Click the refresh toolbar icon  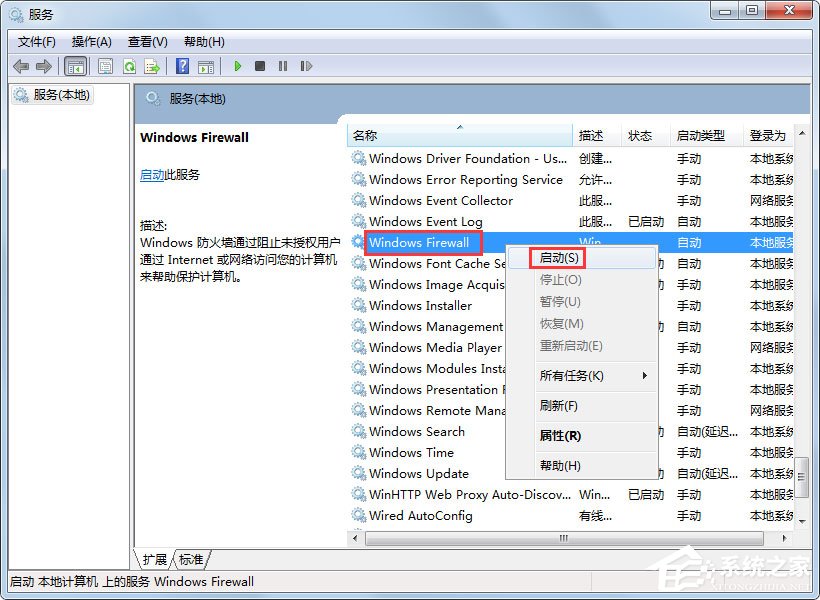[x=129, y=66]
